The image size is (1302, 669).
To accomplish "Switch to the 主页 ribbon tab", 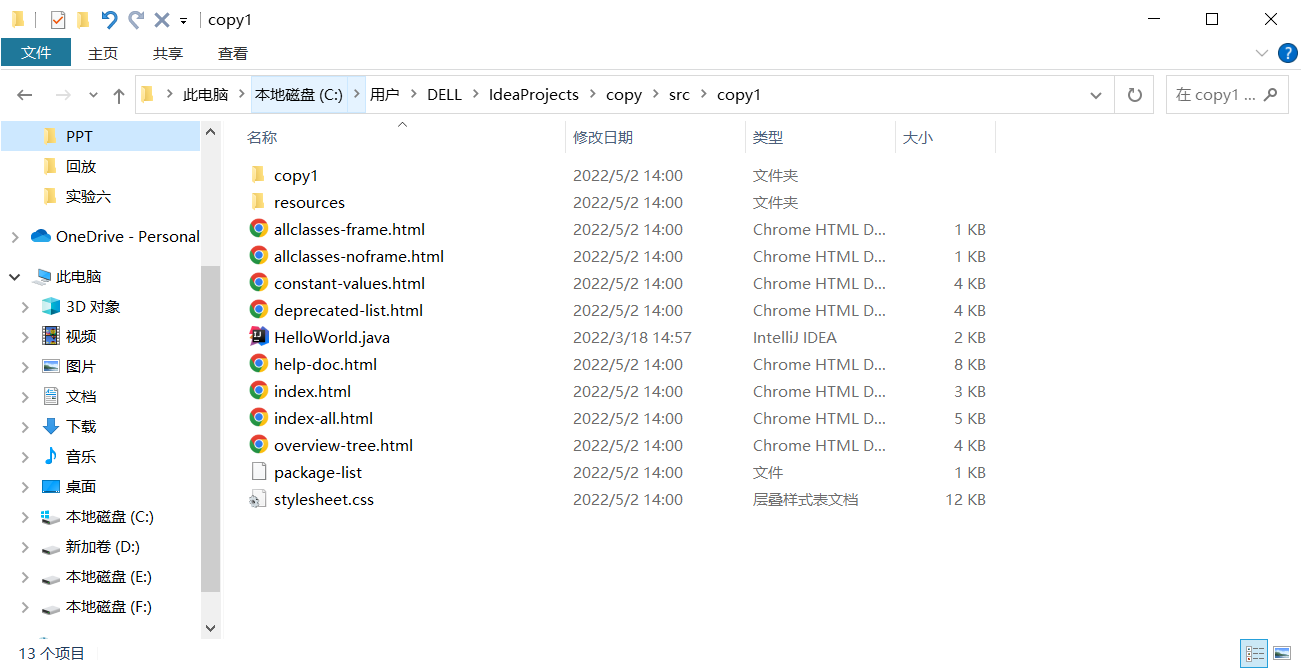I will pyautogui.click(x=103, y=53).
